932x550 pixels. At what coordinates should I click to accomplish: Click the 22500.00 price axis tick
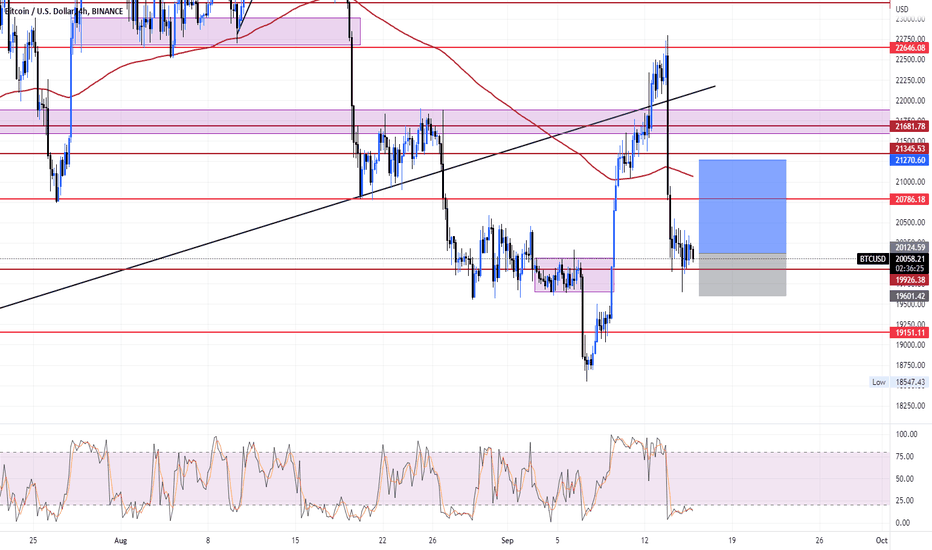point(910,59)
